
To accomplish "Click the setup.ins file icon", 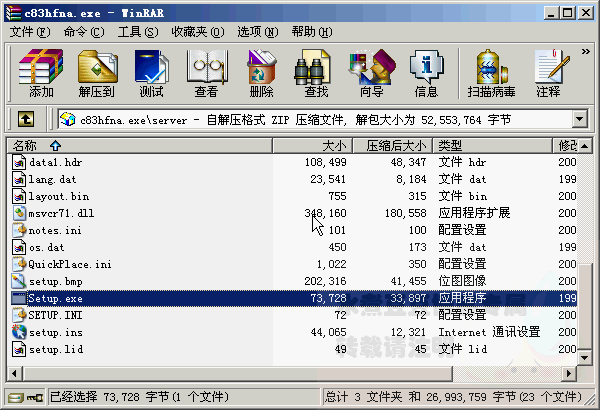I will click(x=19, y=332).
